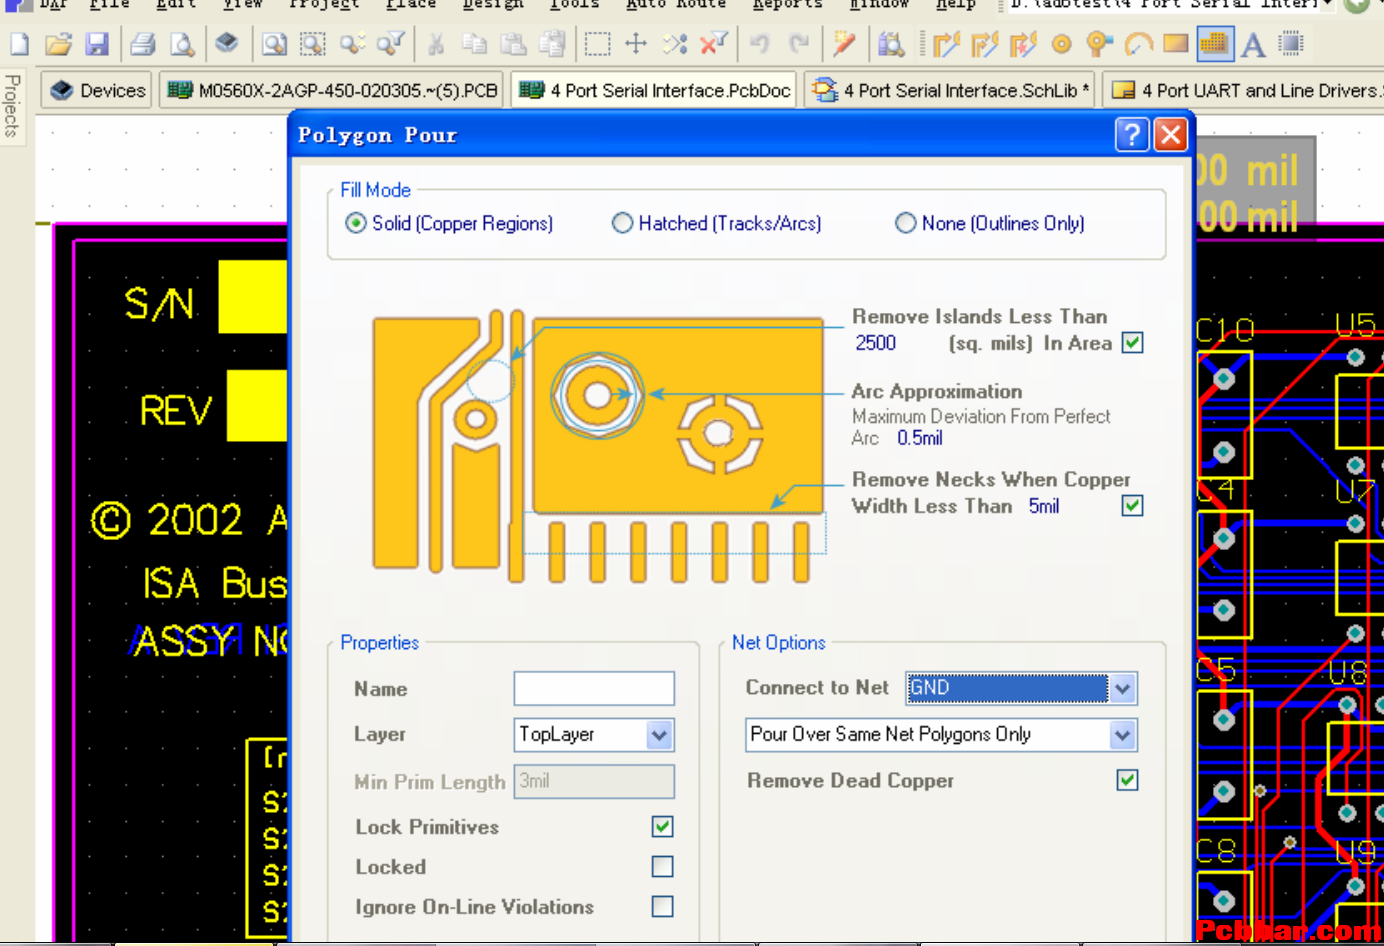Select the Place Component chip icon
This screenshot has width=1384, height=946.
pos(1292,44)
